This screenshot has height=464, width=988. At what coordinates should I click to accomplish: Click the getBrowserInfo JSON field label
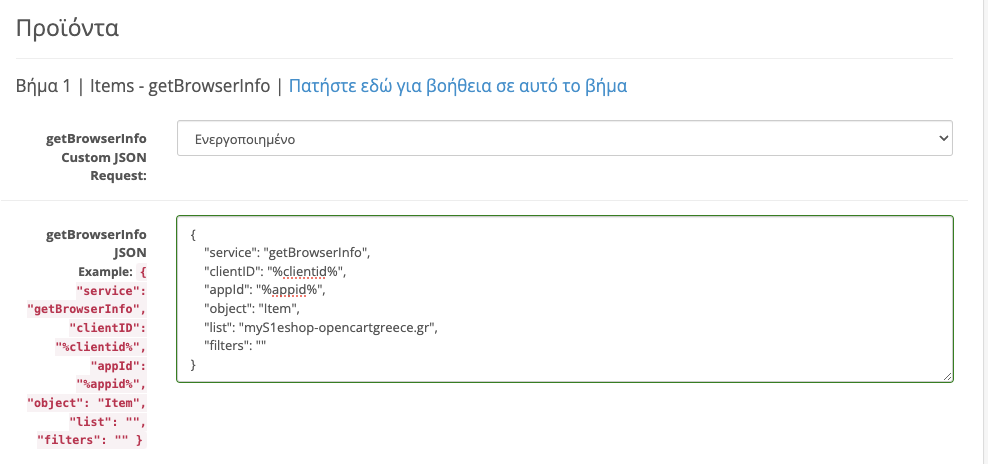[x=96, y=243]
